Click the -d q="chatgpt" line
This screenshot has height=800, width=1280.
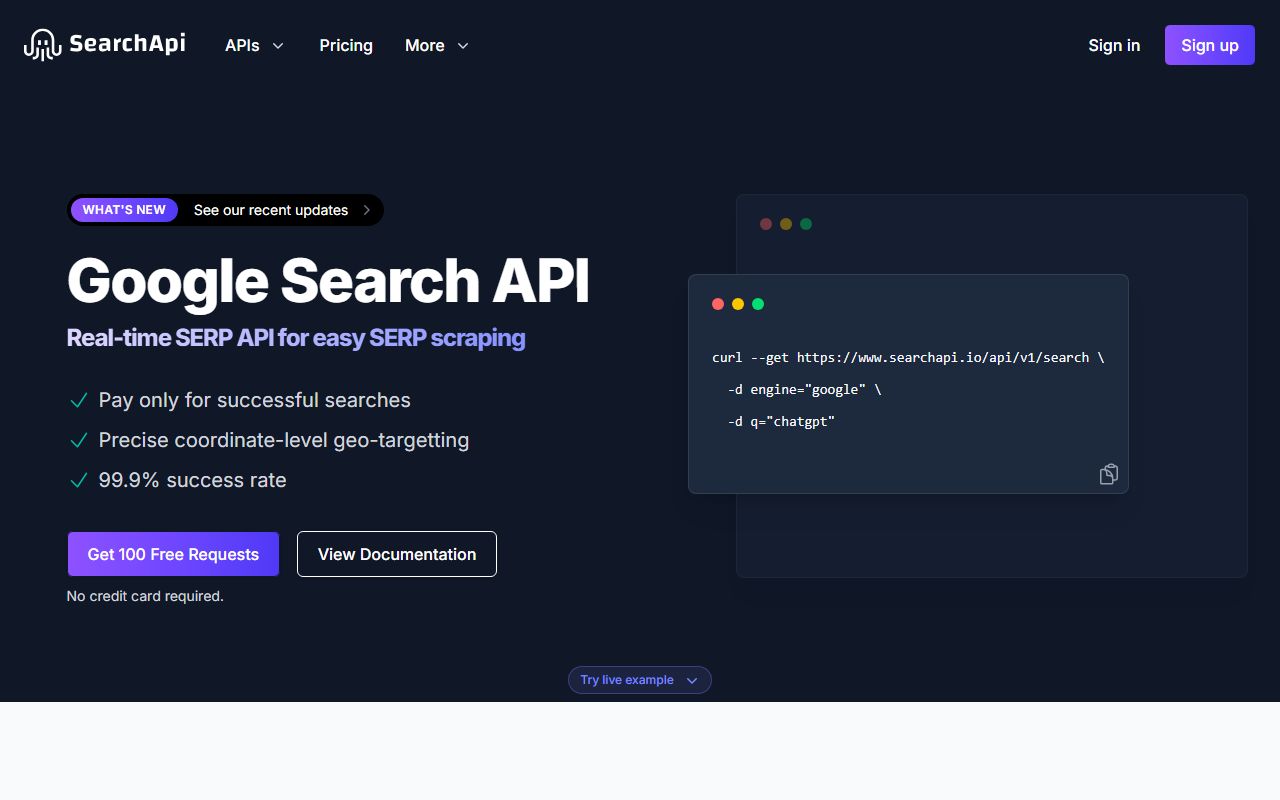[x=780, y=421]
